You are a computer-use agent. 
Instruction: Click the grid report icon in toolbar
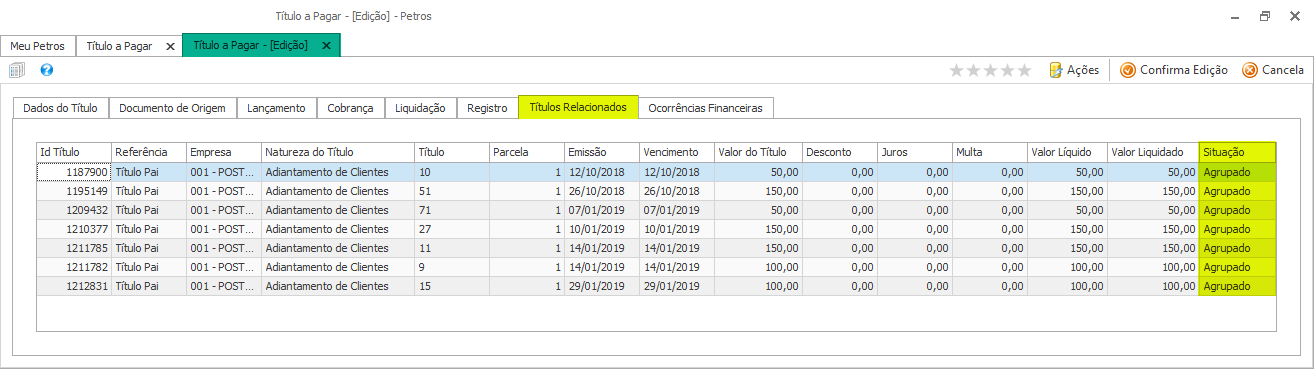(17, 70)
